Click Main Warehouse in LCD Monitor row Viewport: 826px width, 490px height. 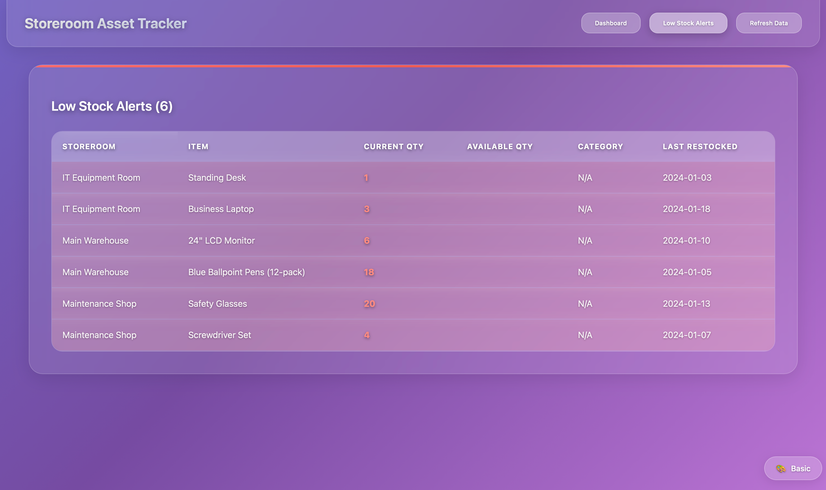[x=95, y=241]
